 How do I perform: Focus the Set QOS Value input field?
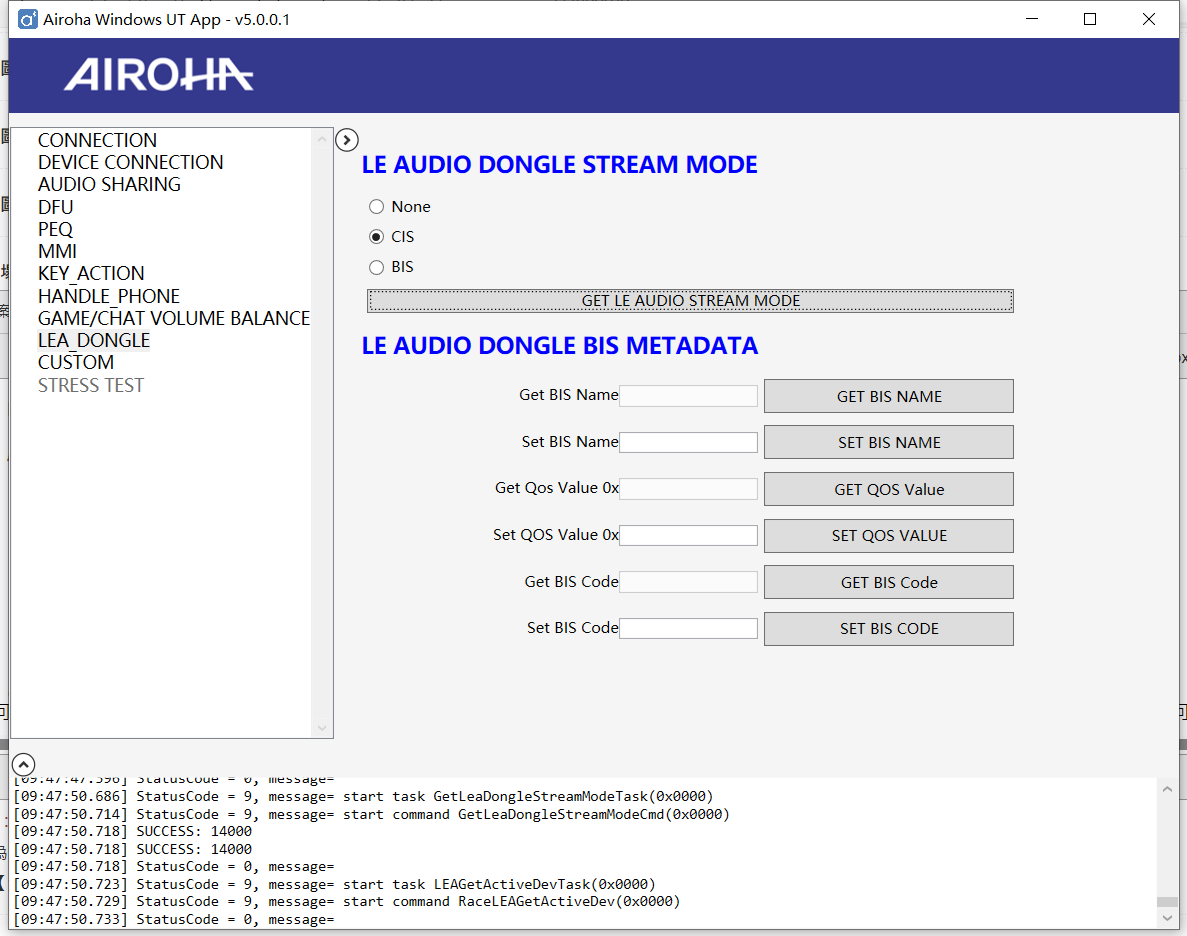click(x=688, y=535)
